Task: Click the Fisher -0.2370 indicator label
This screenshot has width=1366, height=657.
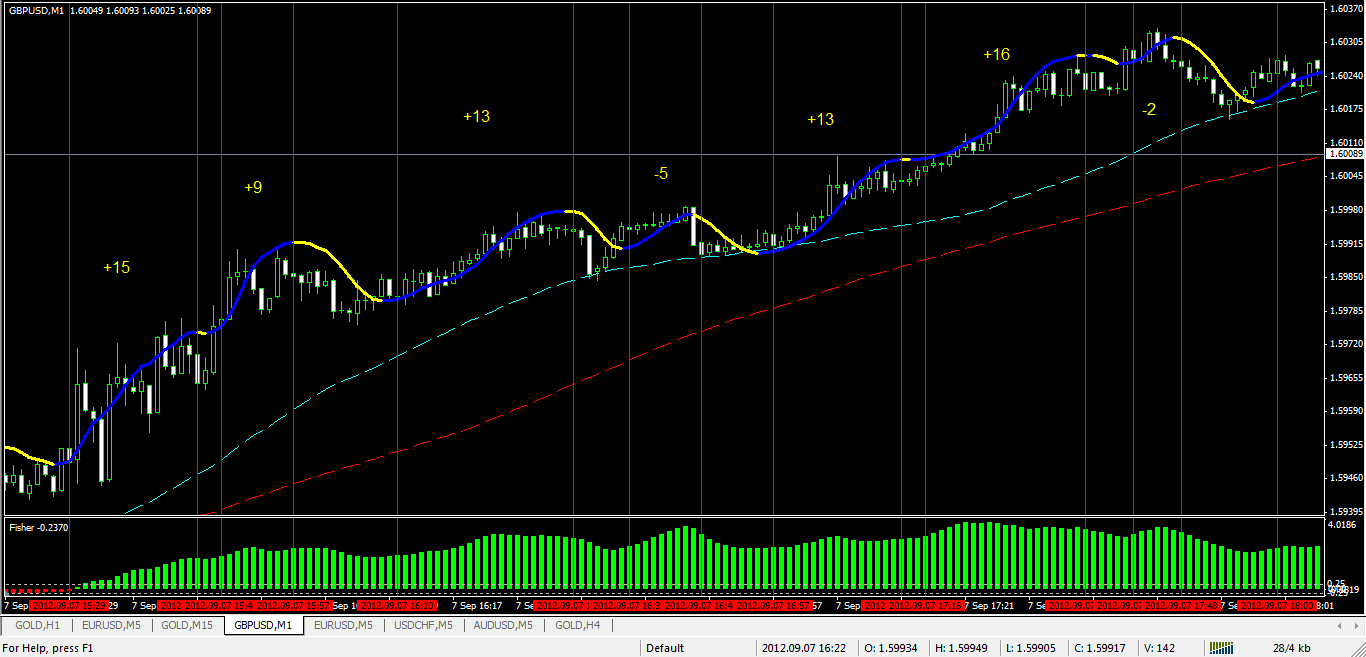Action: pos(39,525)
